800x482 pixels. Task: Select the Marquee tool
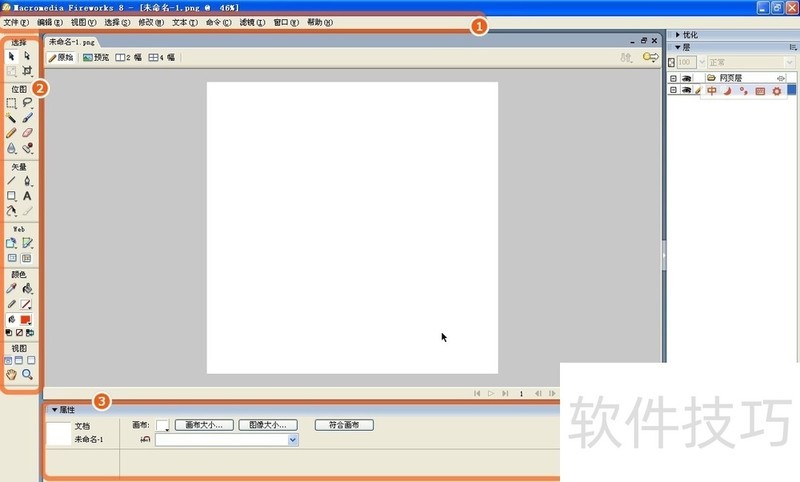[x=11, y=103]
